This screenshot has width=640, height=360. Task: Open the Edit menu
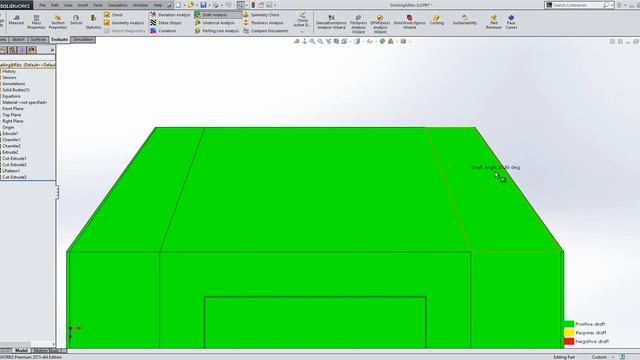pyautogui.click(x=55, y=5)
